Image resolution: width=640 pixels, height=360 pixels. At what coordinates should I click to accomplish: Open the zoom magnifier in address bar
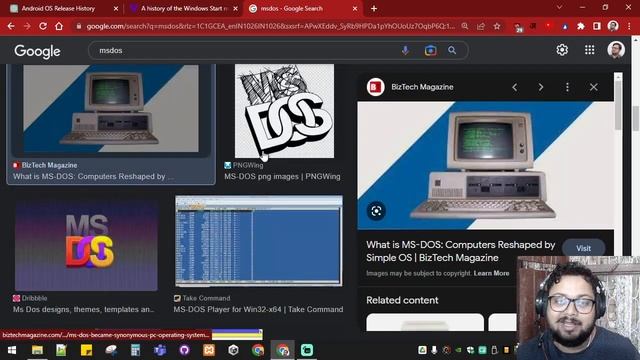click(x=465, y=26)
